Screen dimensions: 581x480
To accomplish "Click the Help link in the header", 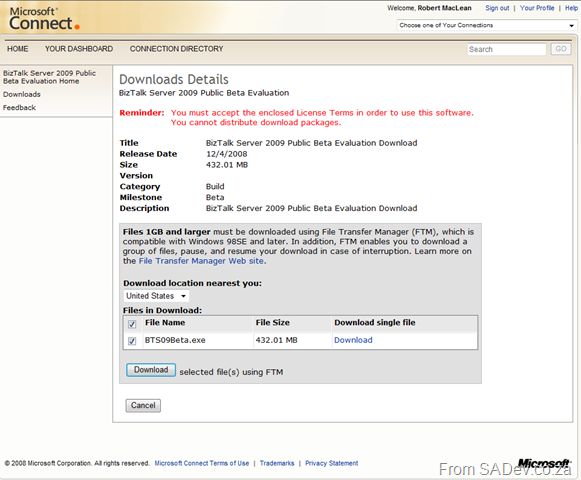I will click(571, 8).
